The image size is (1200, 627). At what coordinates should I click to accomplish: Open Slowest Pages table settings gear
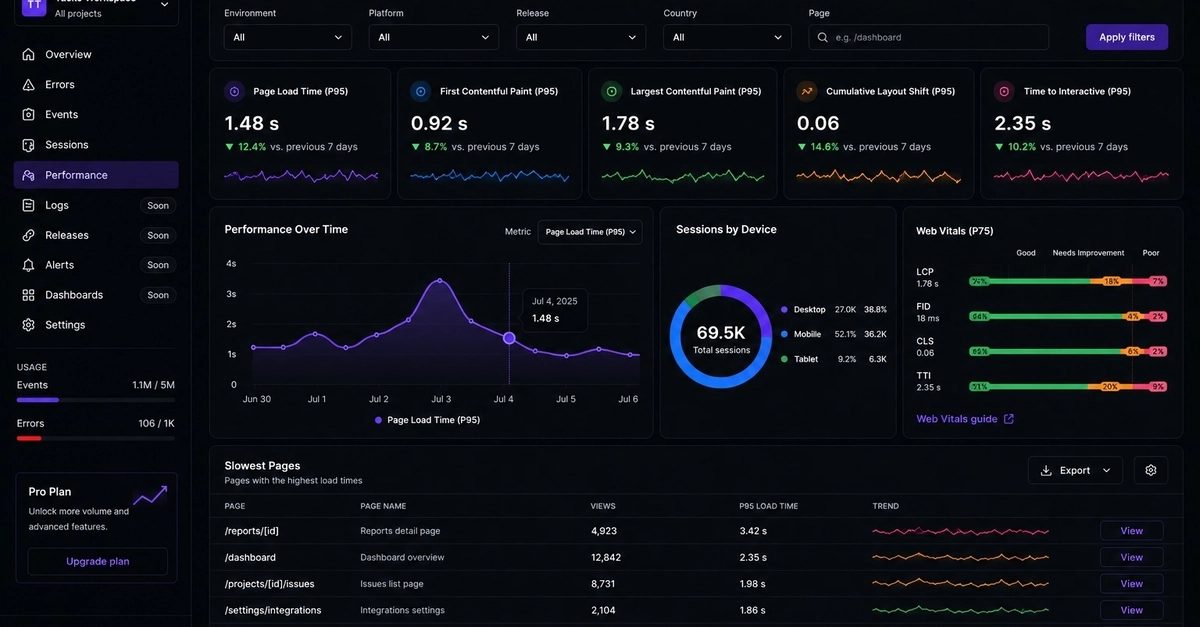click(x=1151, y=470)
